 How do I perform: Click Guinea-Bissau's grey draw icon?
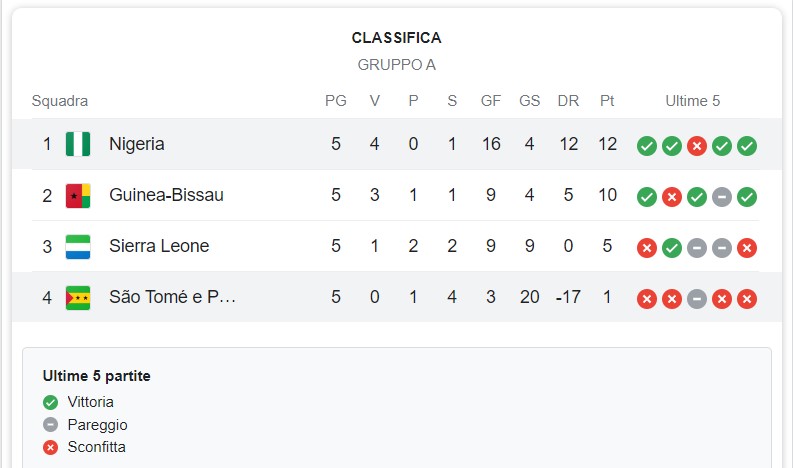tap(722, 197)
